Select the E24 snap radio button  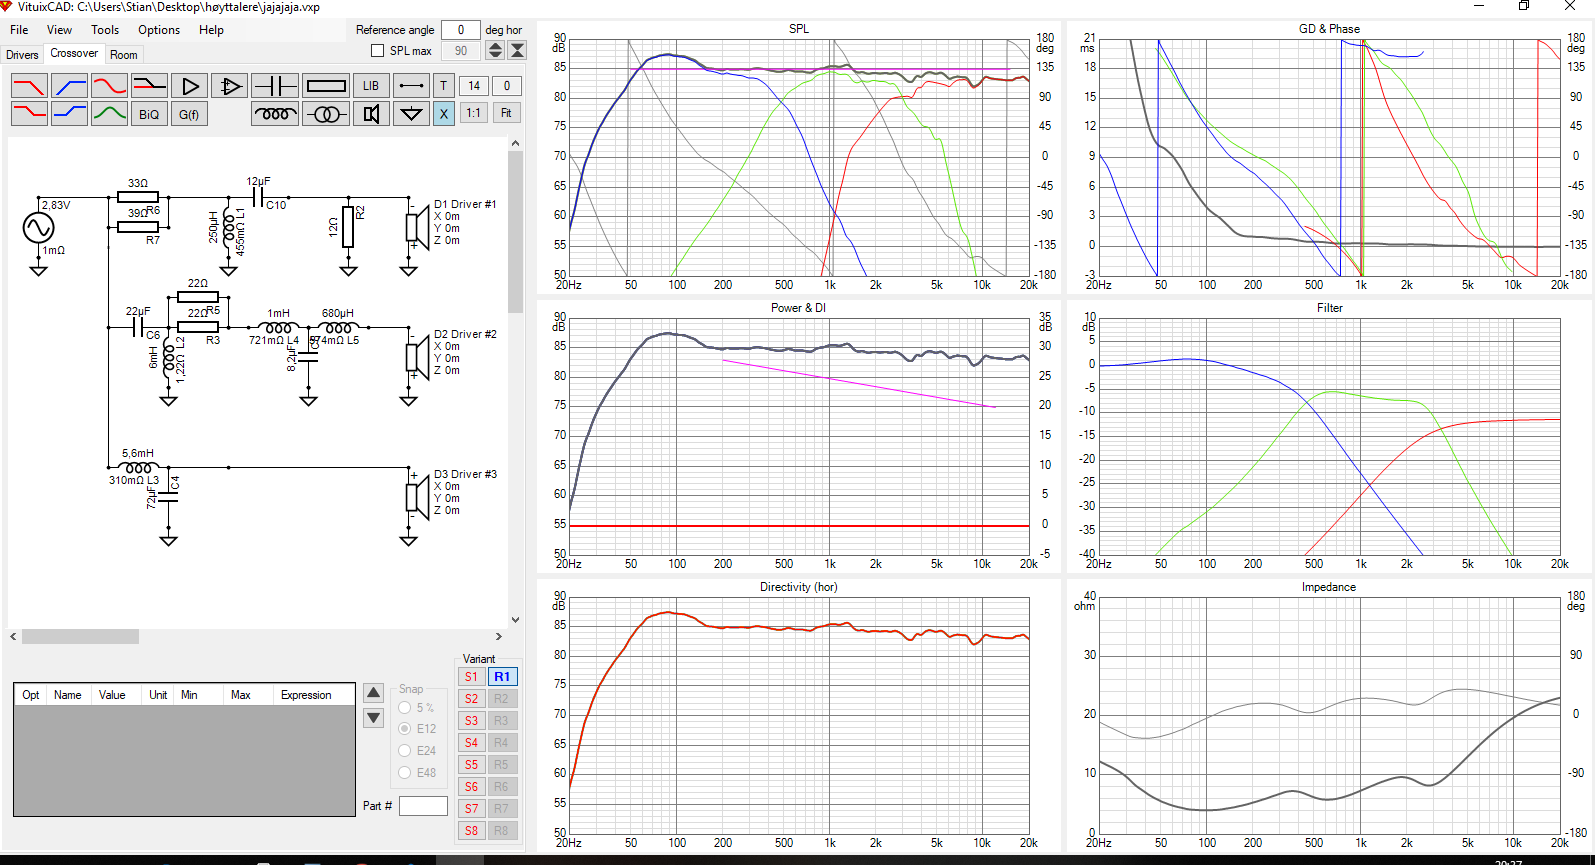[x=405, y=751]
